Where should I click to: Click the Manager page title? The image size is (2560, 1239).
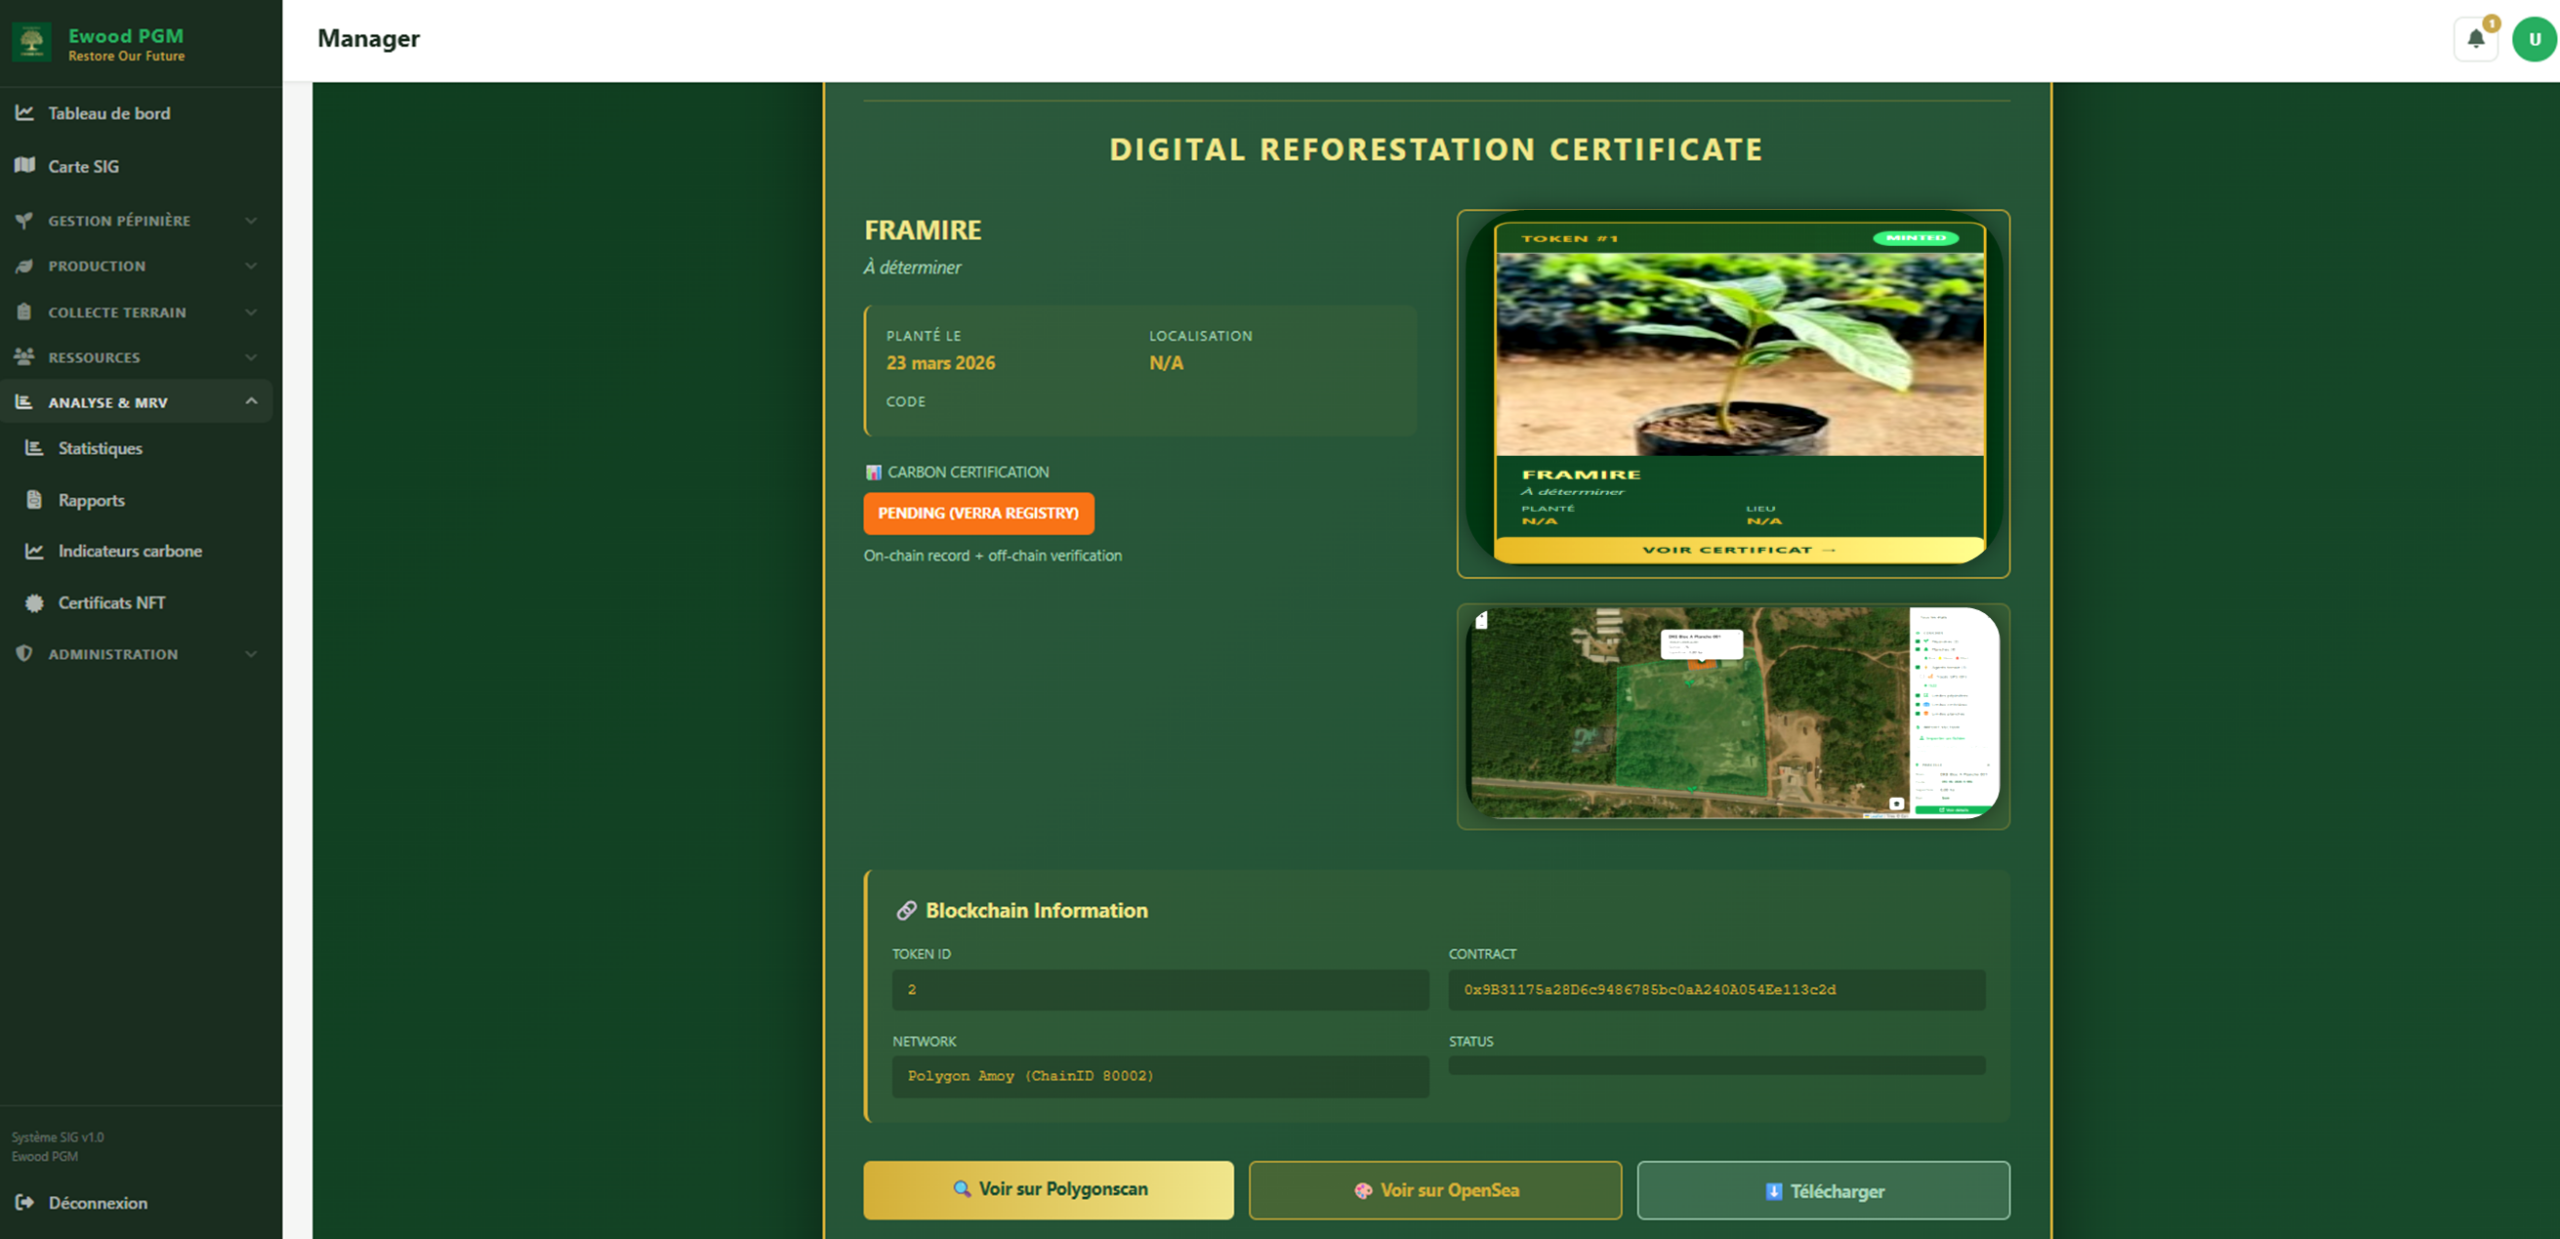coord(368,39)
